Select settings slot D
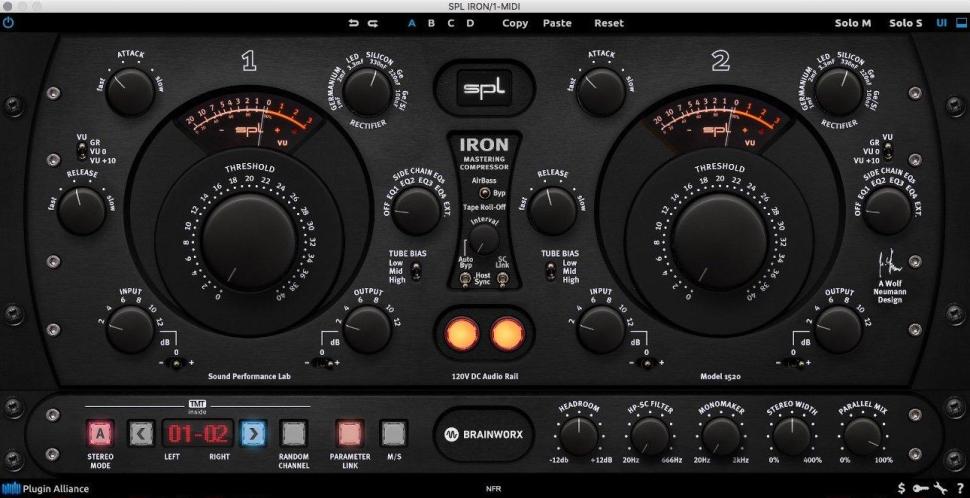This screenshot has width=970, height=498. (470, 24)
